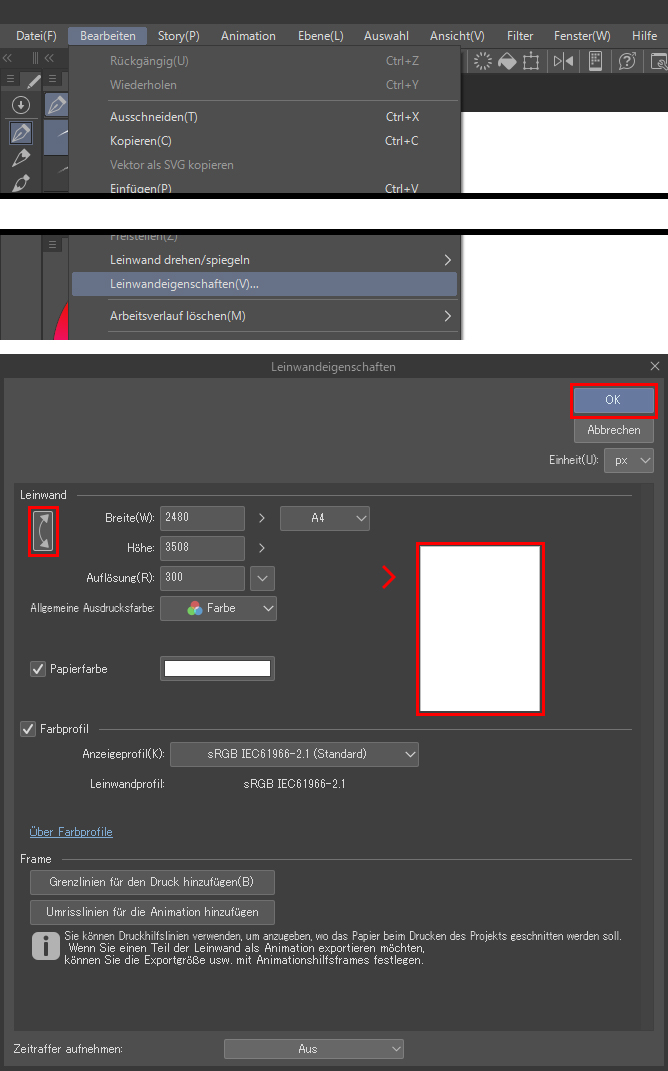Click the Leinwandprofil value sRGB IEC61966-2.1
The image size is (668, 1071).
click(x=294, y=784)
